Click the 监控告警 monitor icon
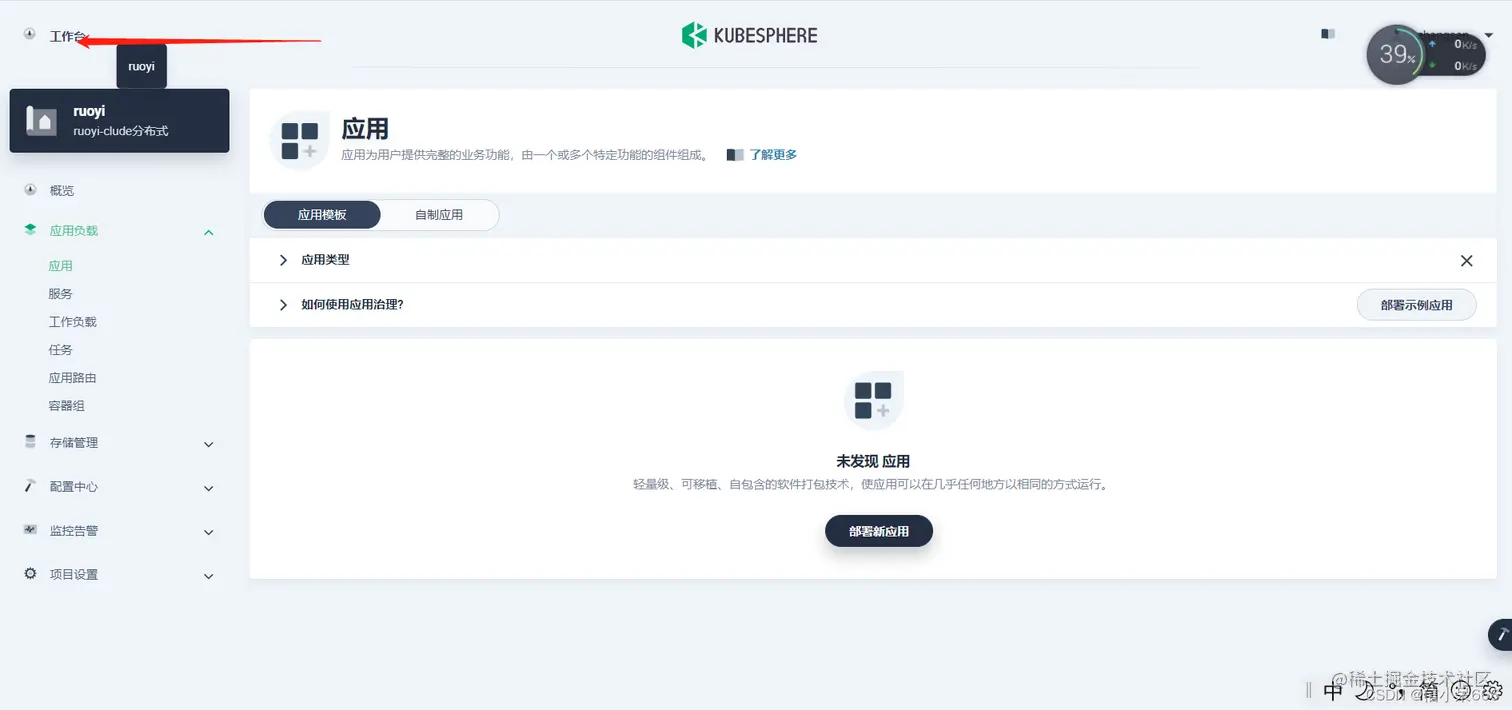Viewport: 1512px width, 710px height. tap(30, 530)
